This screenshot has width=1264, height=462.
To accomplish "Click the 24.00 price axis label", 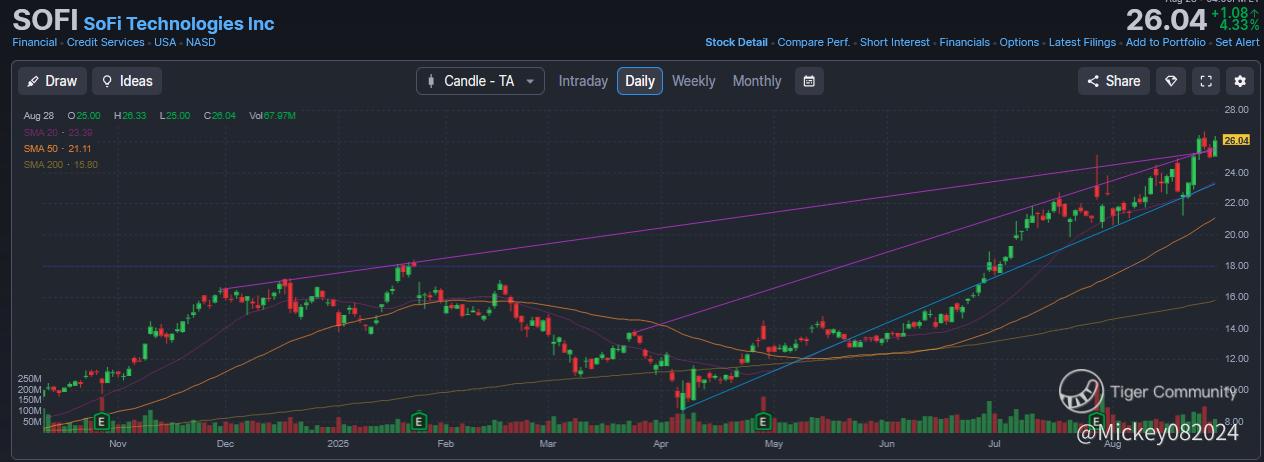I will point(1236,172).
